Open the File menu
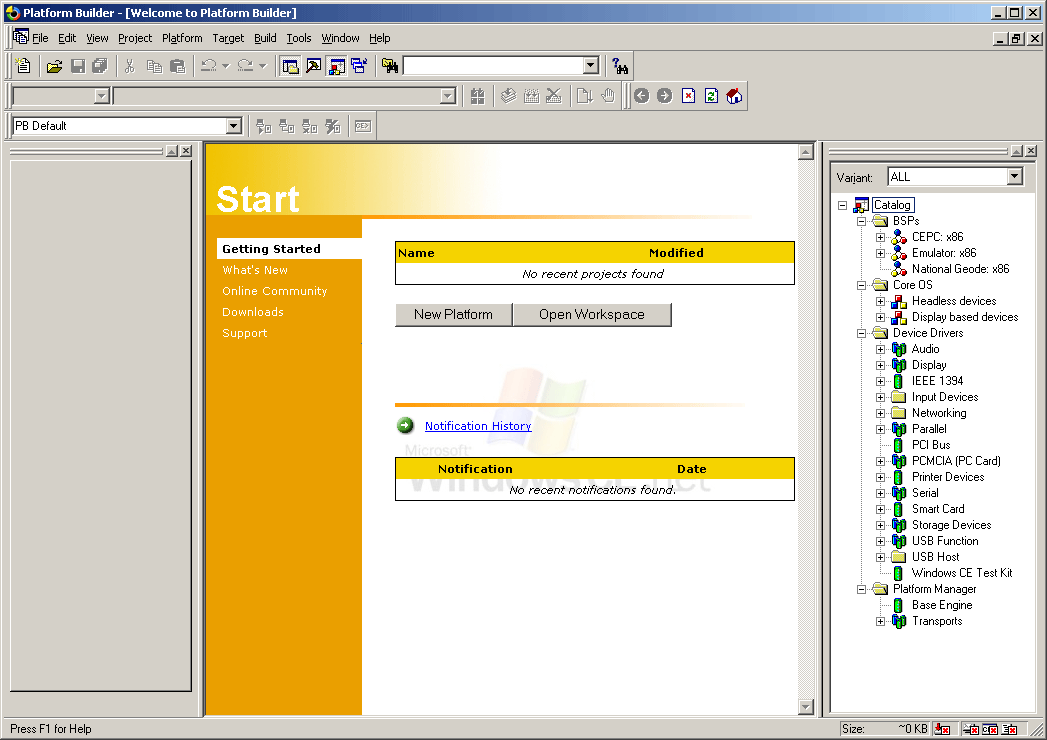This screenshot has width=1047, height=740. coord(40,38)
